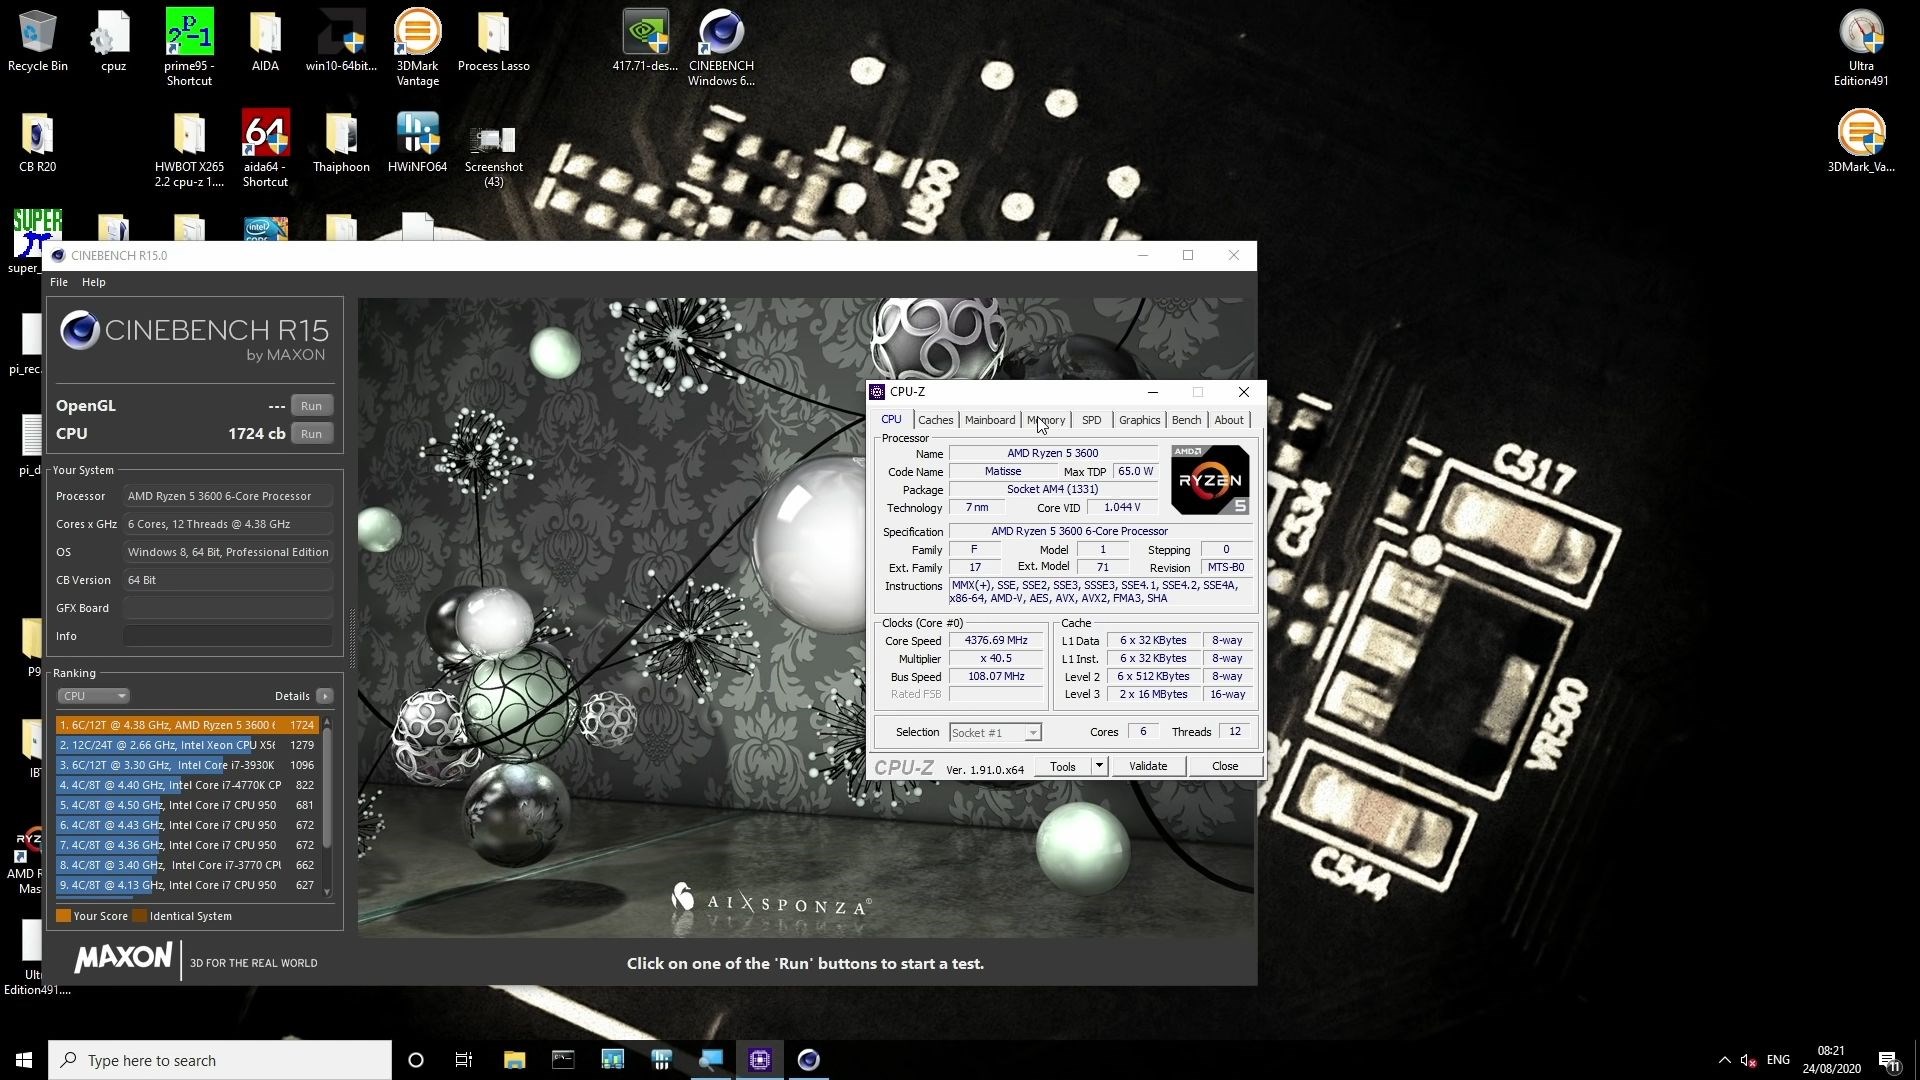Expand the Tools dropdown arrow
This screenshot has width=1920, height=1080.
[1099, 767]
